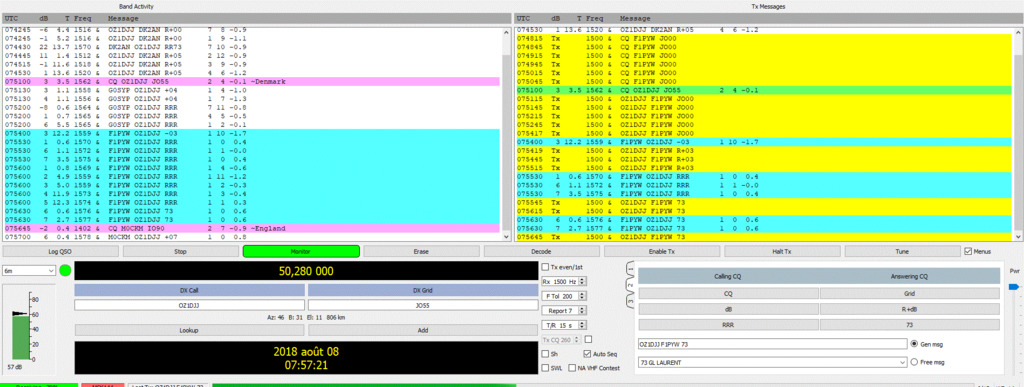This screenshot has height=387, width=1024.
Task: Click the DX Call field containing OZ1DJJ
Action: pyautogui.click(x=189, y=305)
